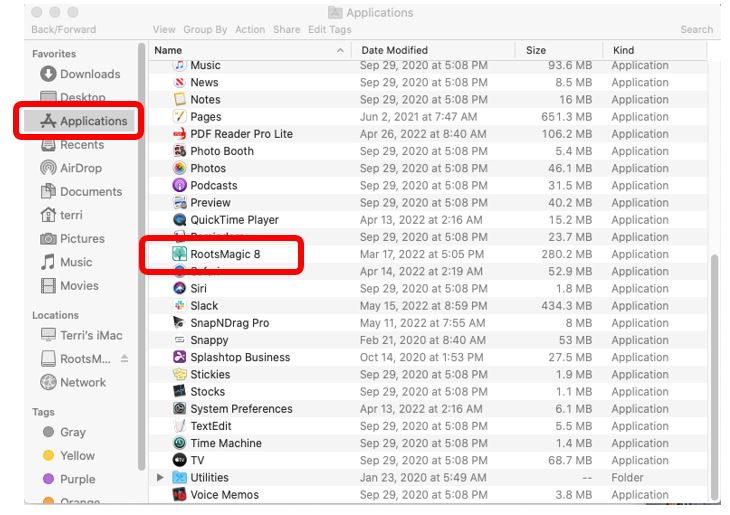Image resolution: width=730 pixels, height=515 pixels.
Task: Click the Search toolbar item
Action: click(x=696, y=30)
